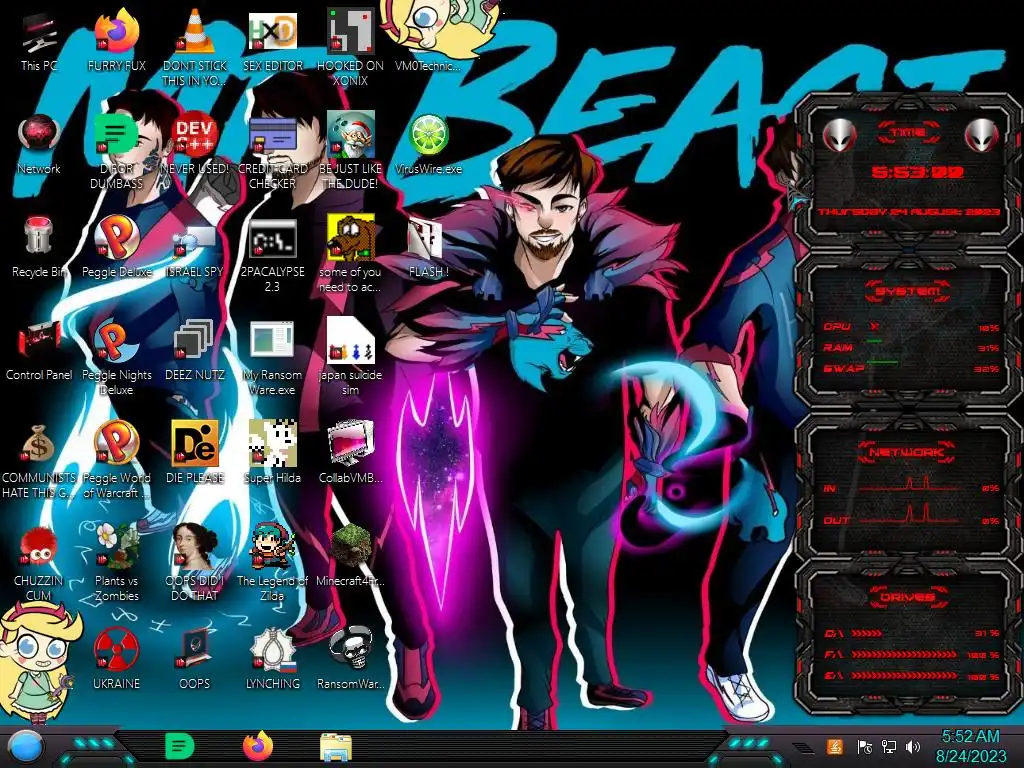The width and height of the screenshot is (1024, 768).
Task: Select the OOPS desktop shortcut
Action: point(195,660)
